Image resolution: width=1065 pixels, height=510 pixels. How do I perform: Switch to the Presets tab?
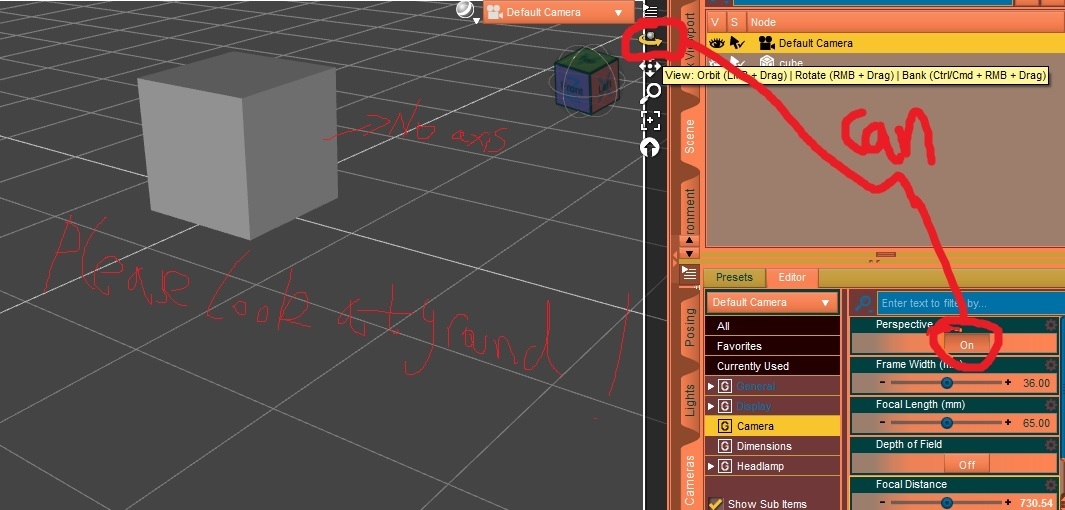[734, 277]
